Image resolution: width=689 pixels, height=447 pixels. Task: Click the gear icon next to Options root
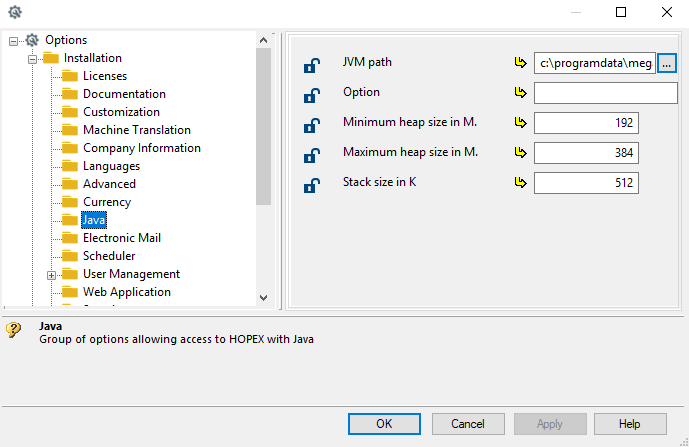[x=32, y=40]
